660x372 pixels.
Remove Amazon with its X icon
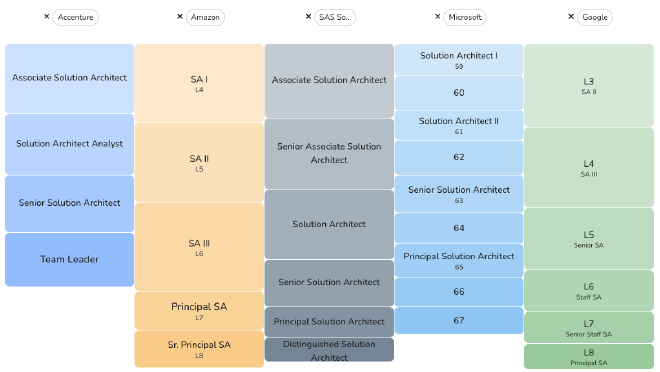coord(180,17)
